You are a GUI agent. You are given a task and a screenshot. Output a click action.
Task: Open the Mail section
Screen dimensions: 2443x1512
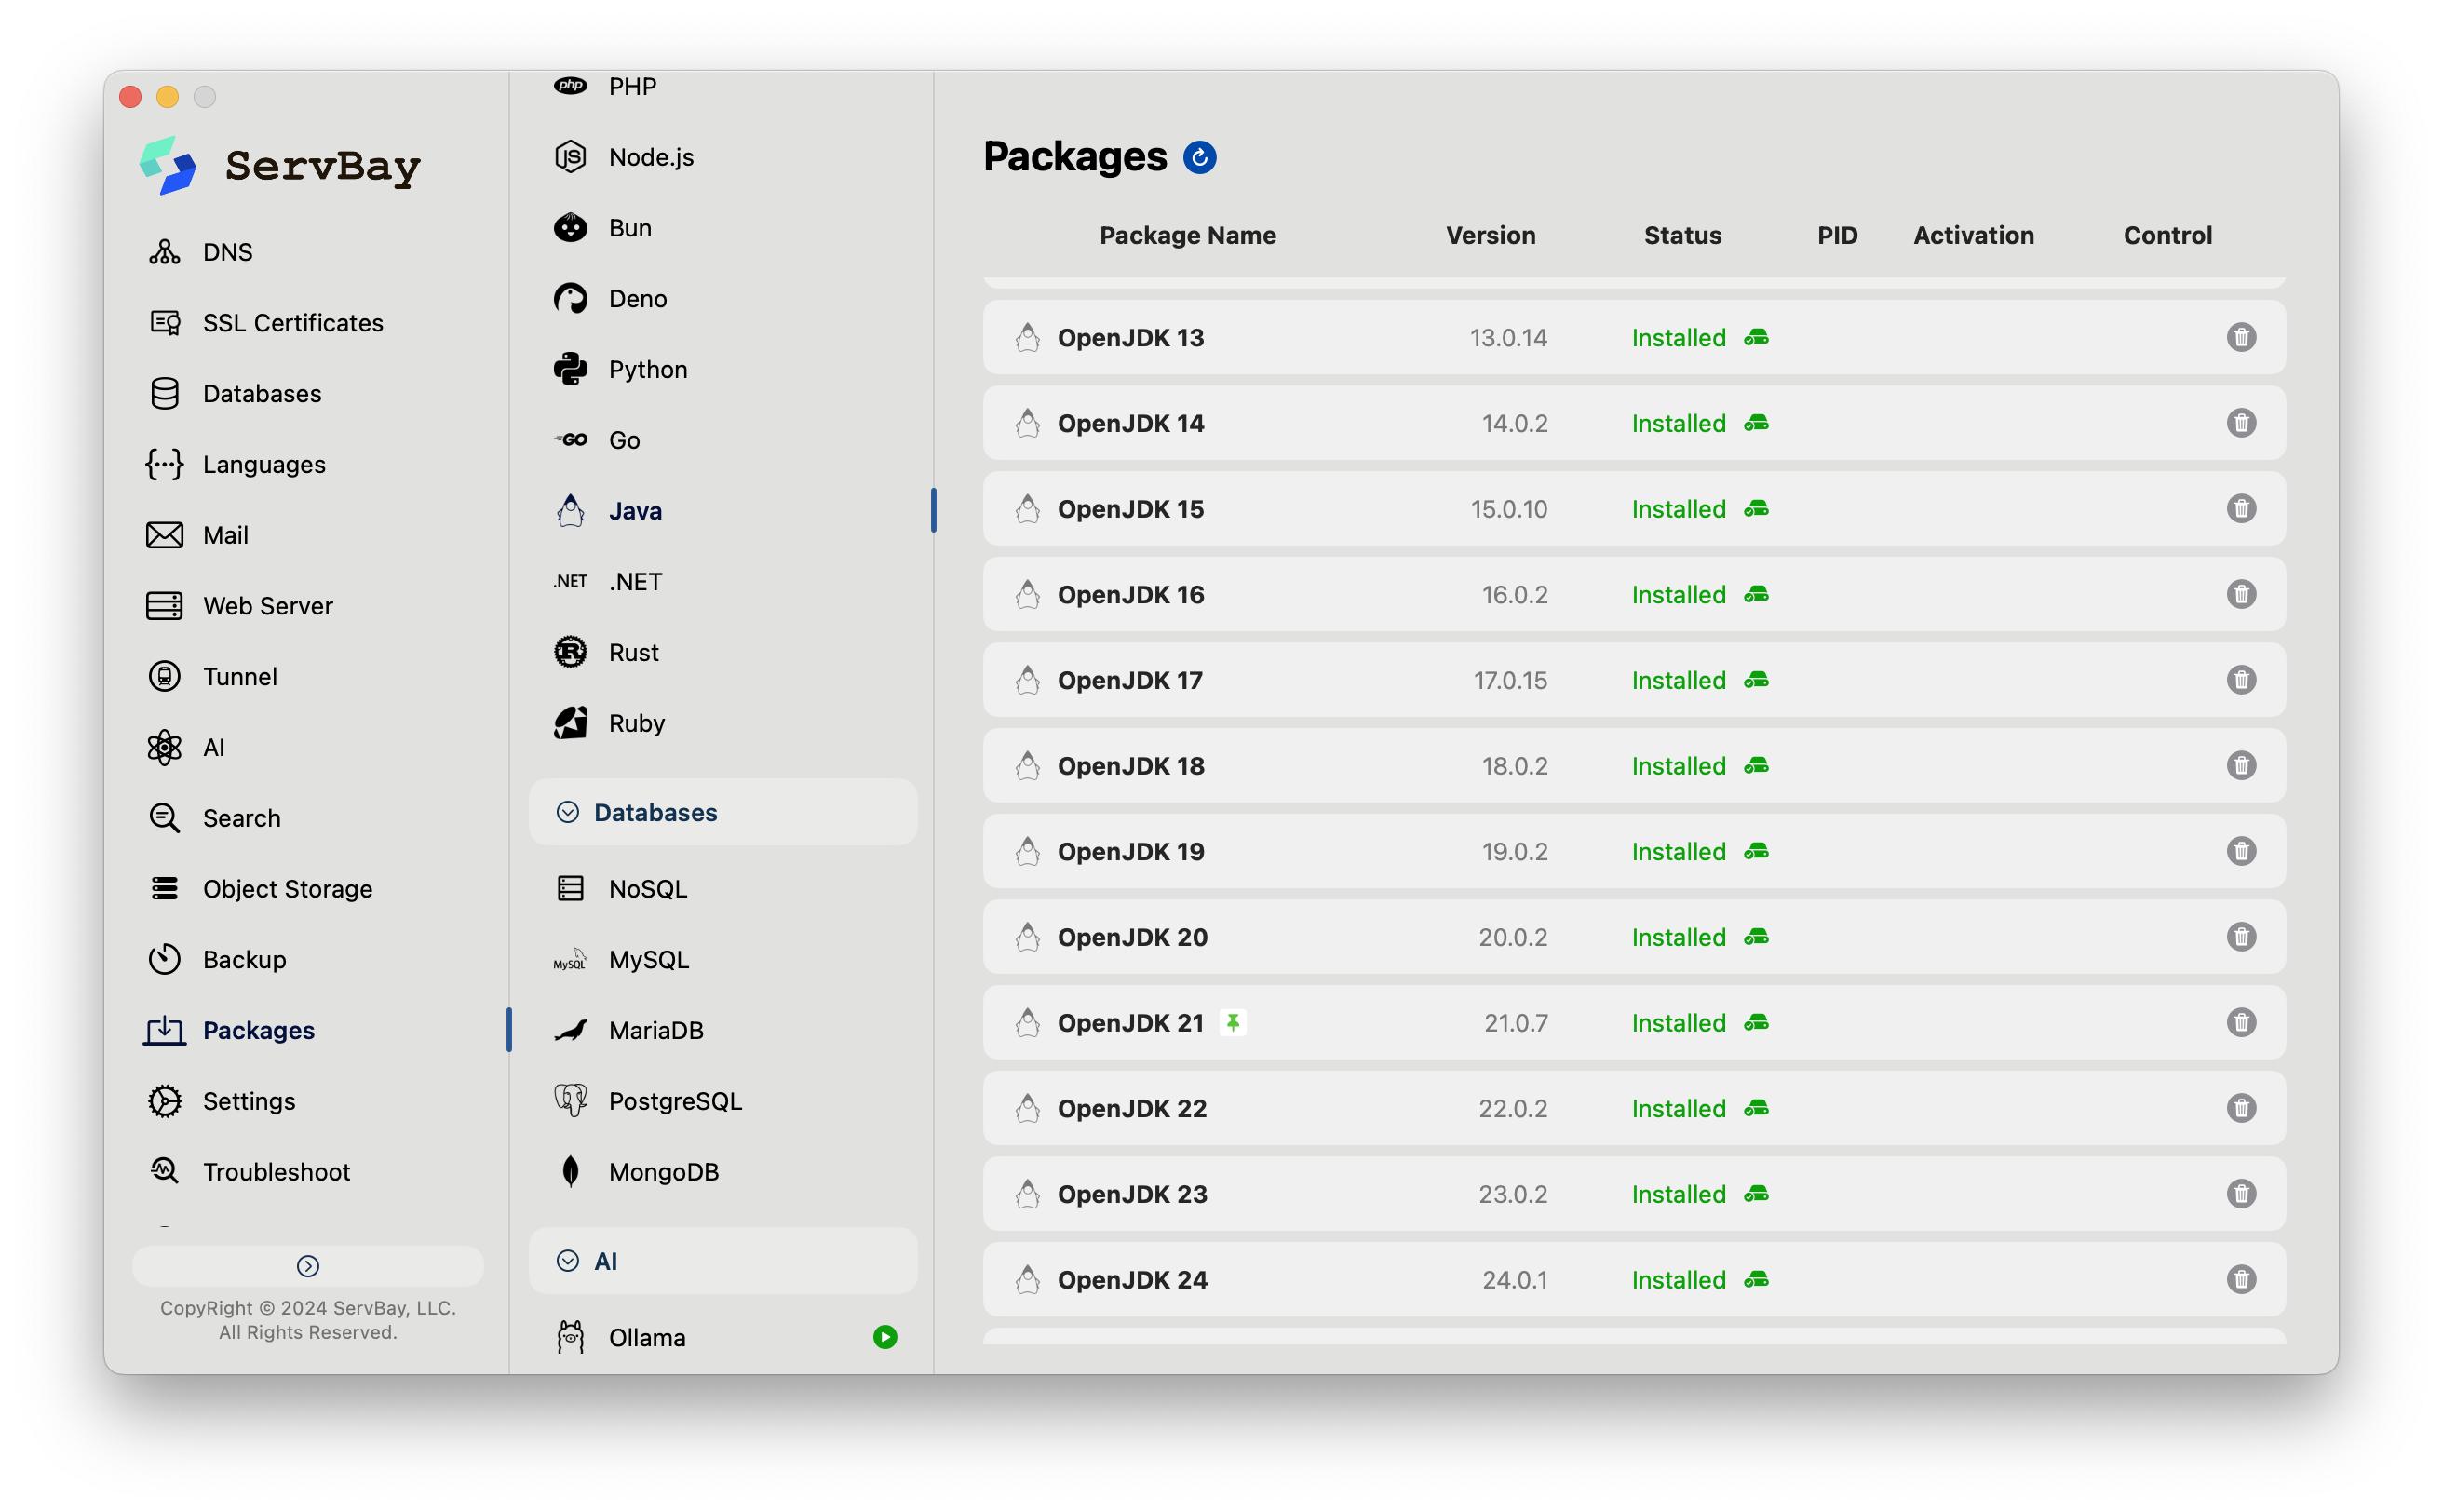(197, 535)
